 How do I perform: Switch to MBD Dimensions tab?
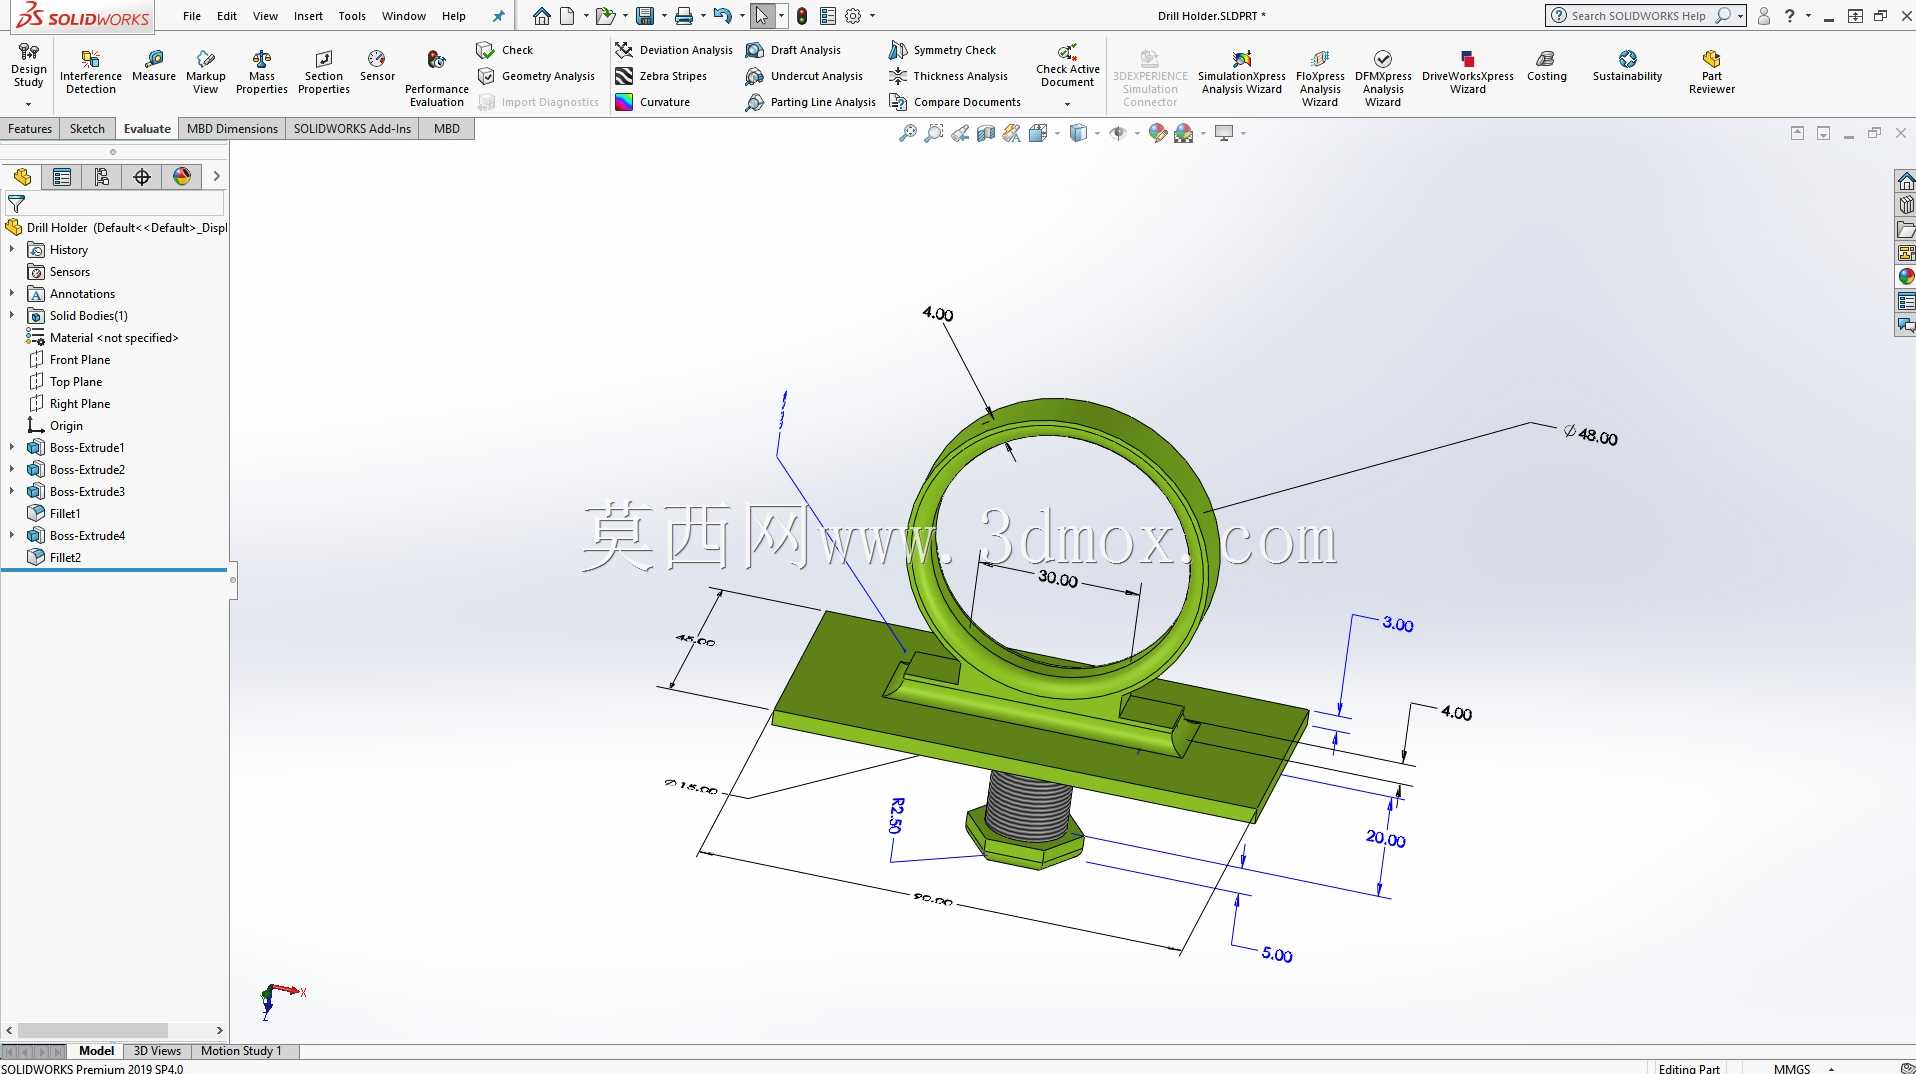232,128
